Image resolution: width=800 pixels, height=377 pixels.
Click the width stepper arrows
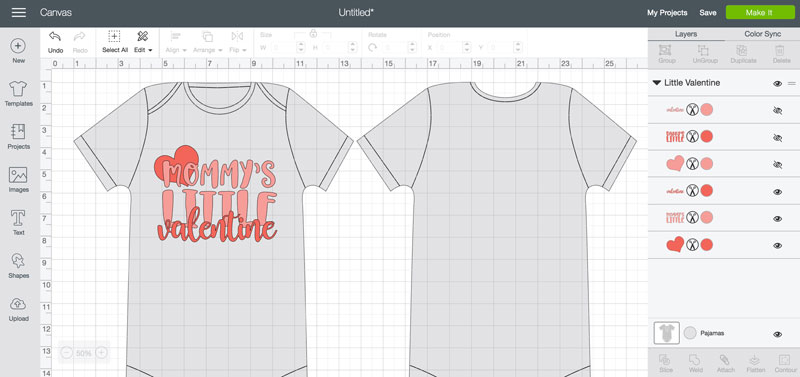coord(301,47)
